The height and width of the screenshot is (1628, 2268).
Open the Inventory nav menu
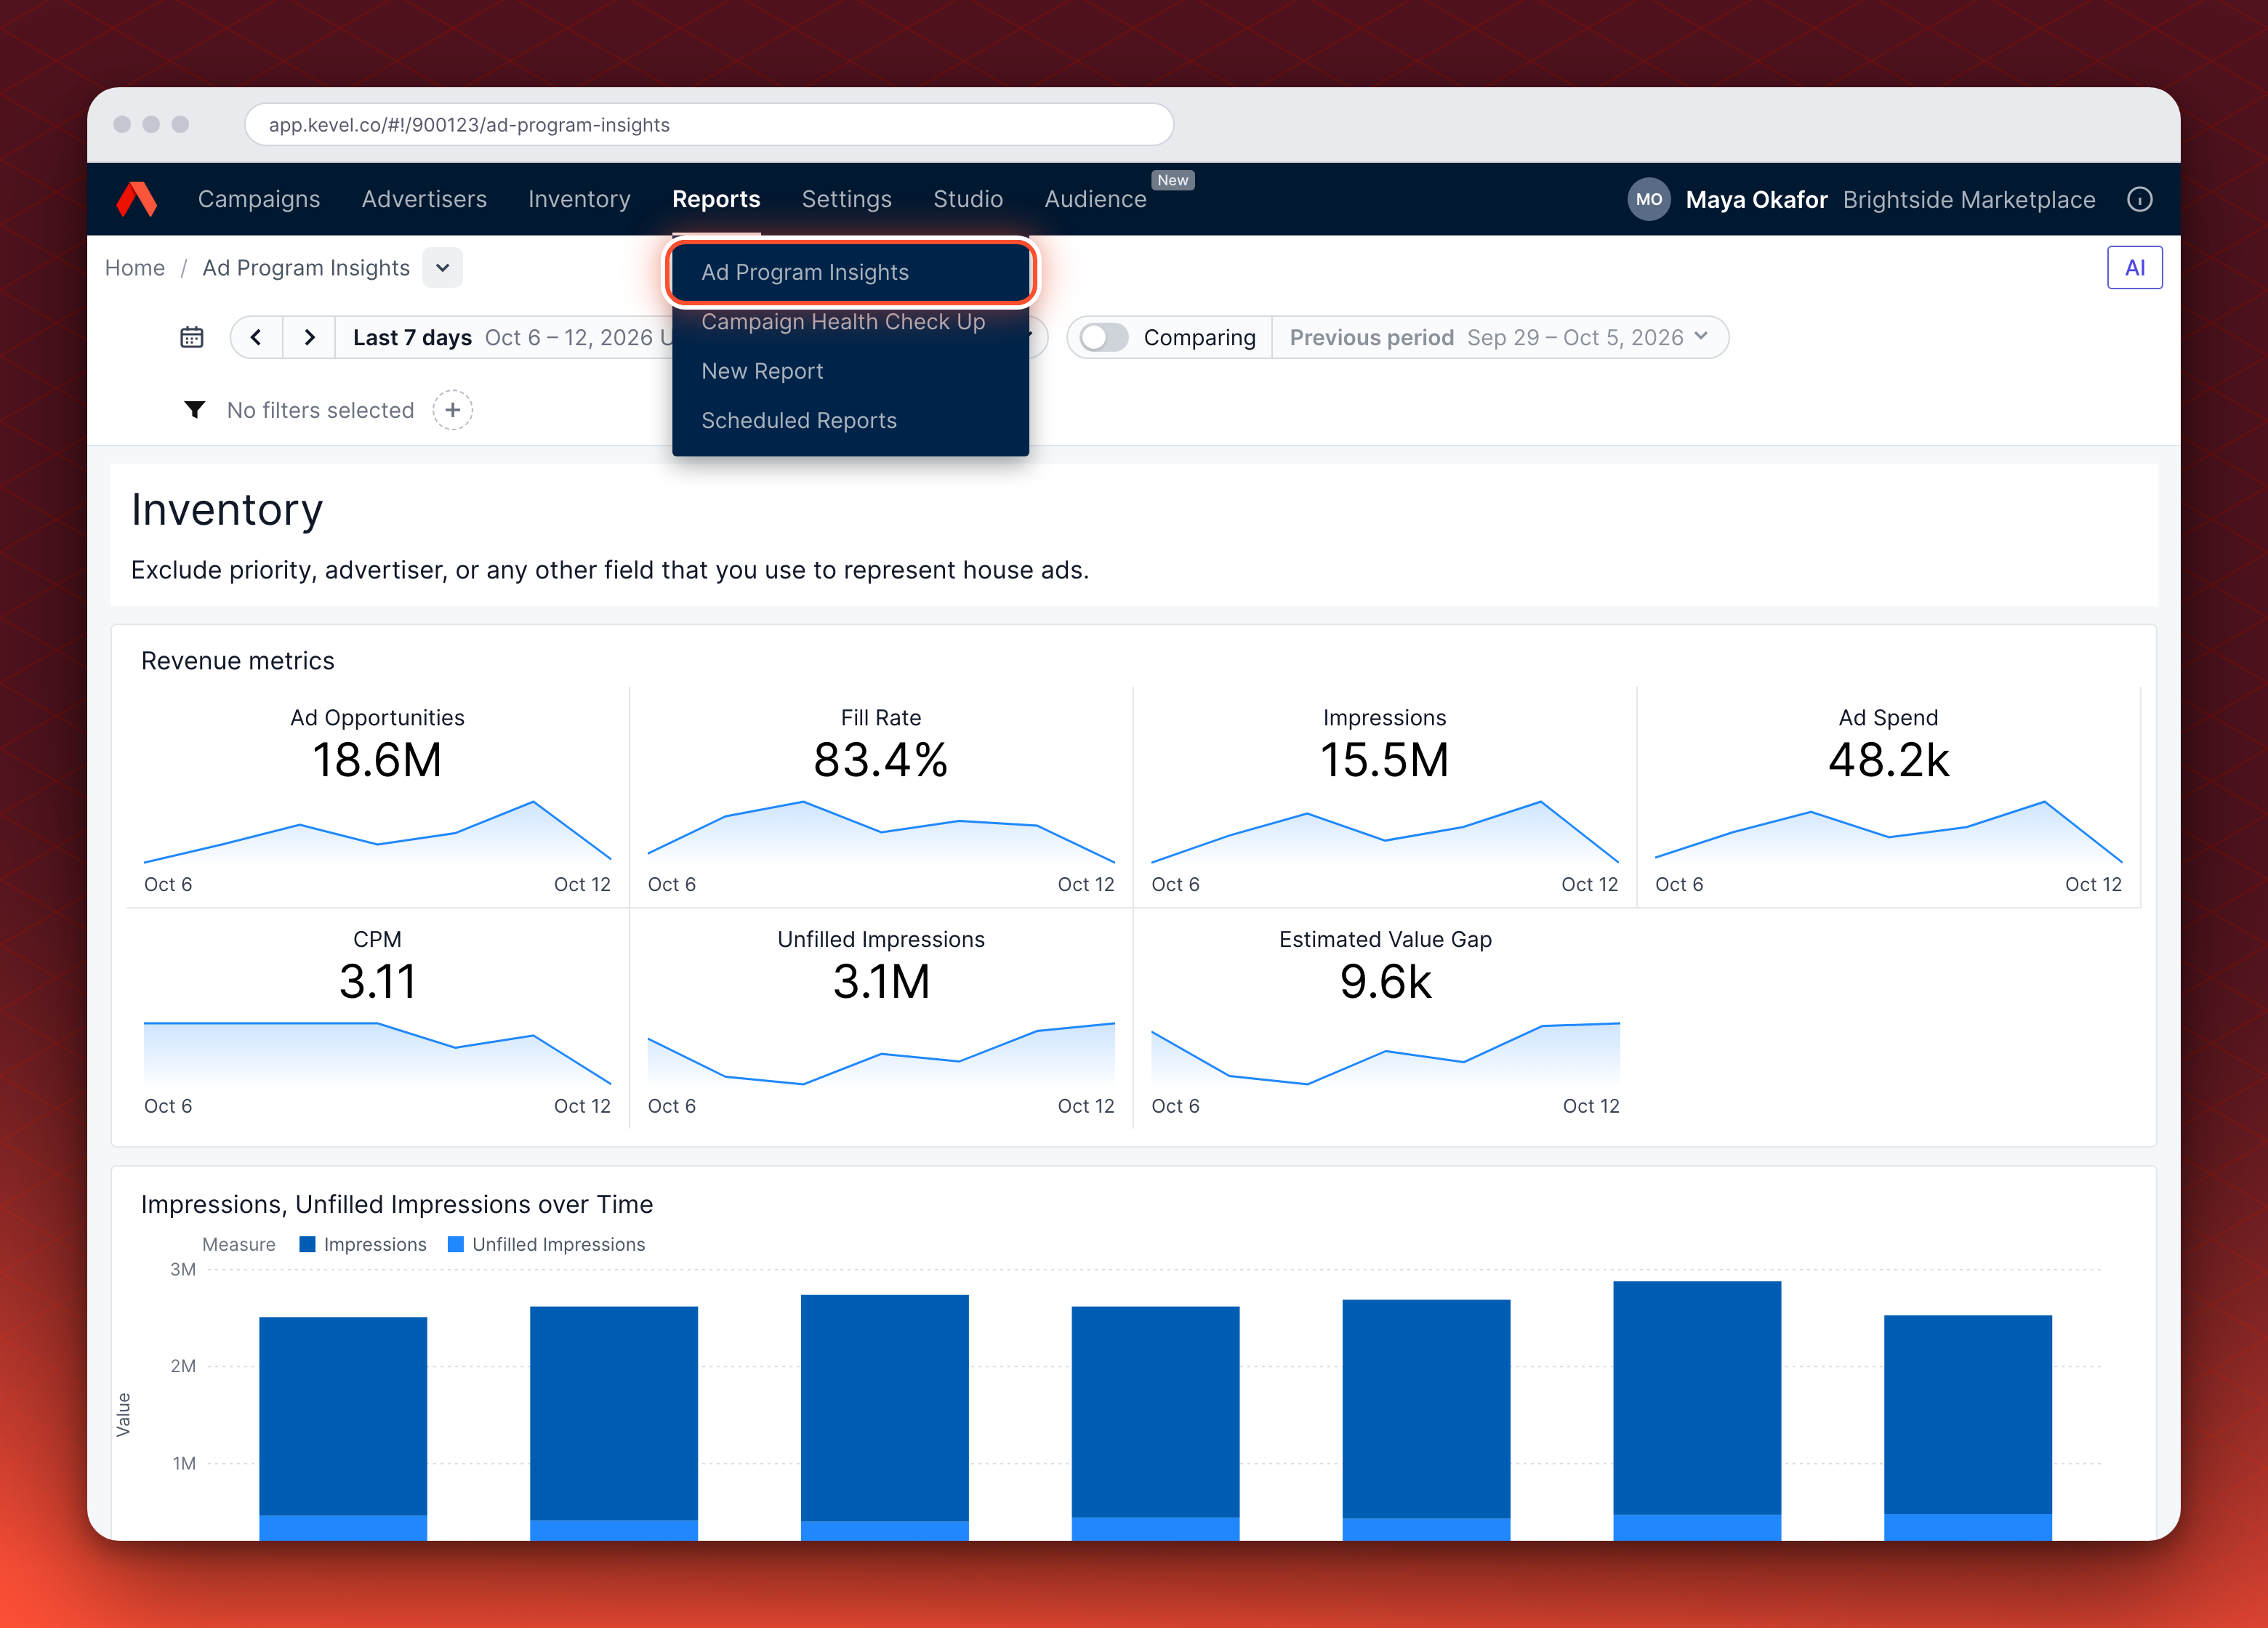click(579, 199)
